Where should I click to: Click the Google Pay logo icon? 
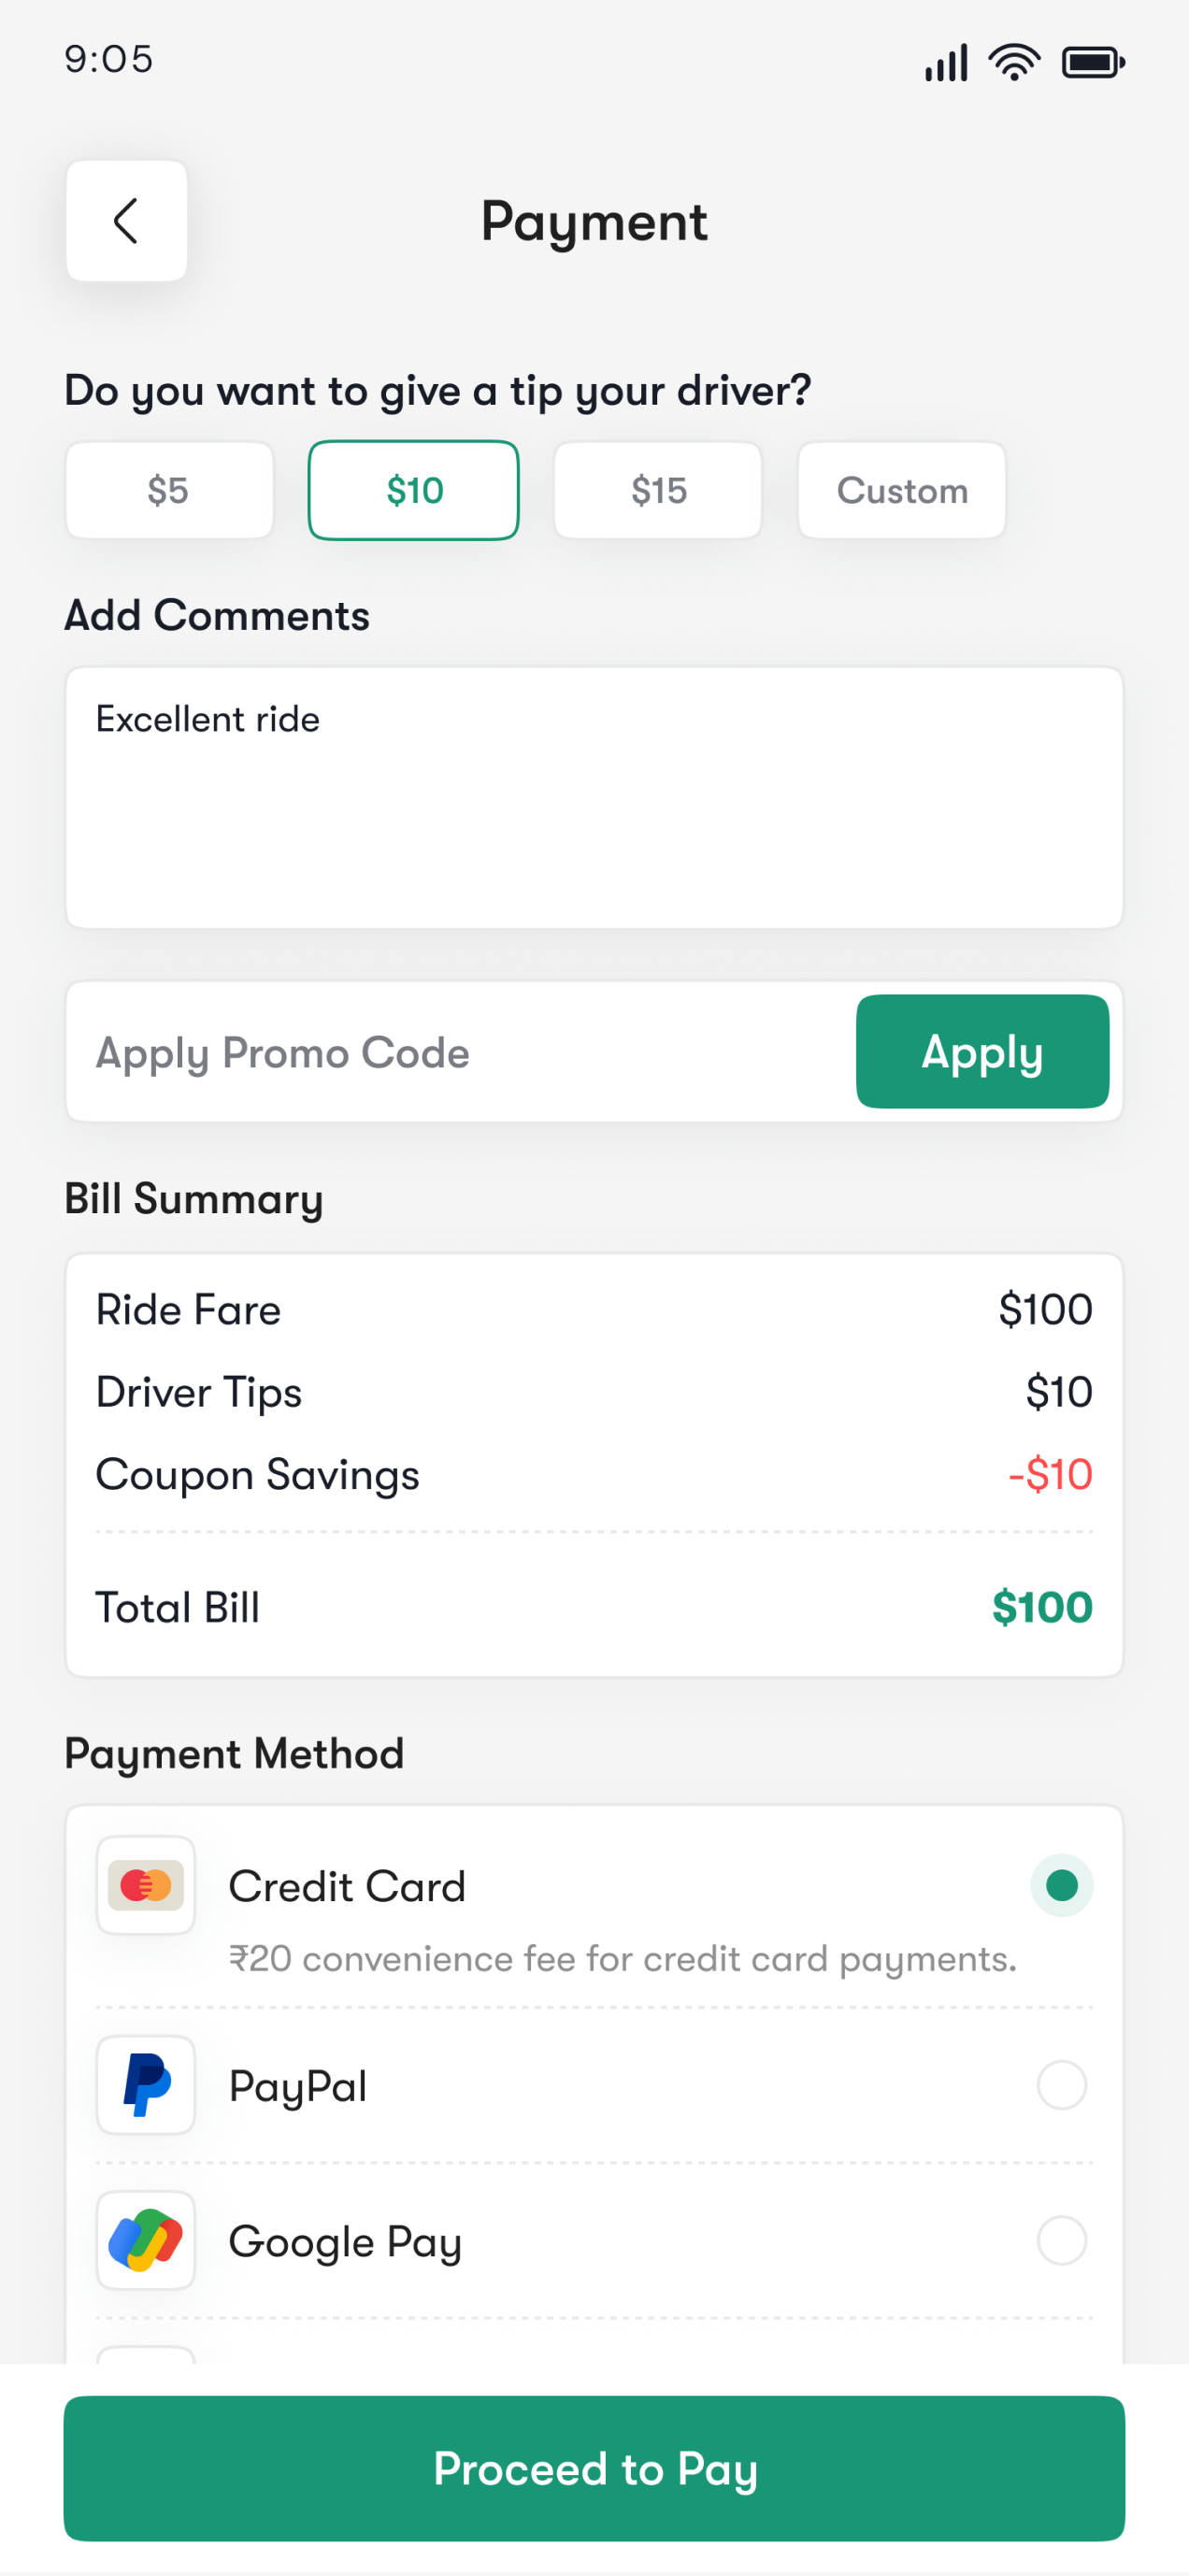(x=146, y=2240)
